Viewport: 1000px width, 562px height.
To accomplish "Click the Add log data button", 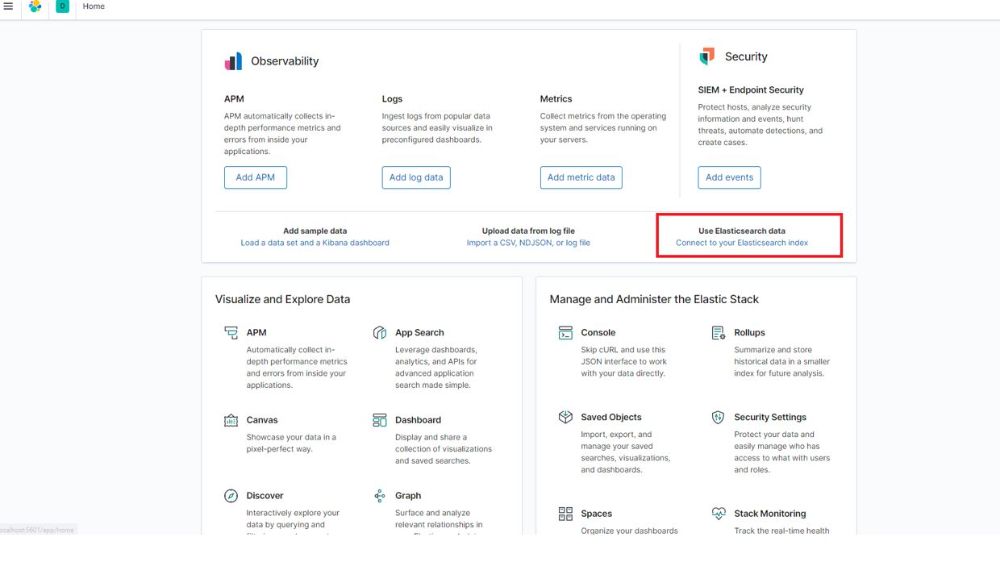I will tap(416, 177).
